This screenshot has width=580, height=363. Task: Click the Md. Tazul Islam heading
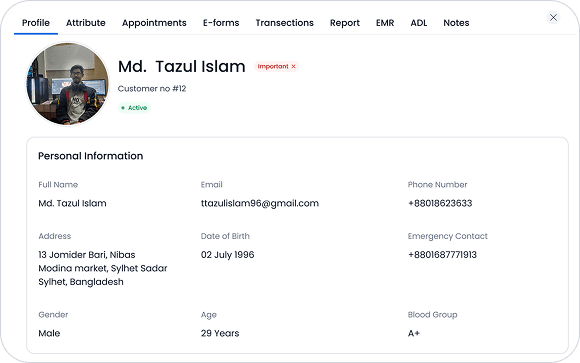click(182, 67)
